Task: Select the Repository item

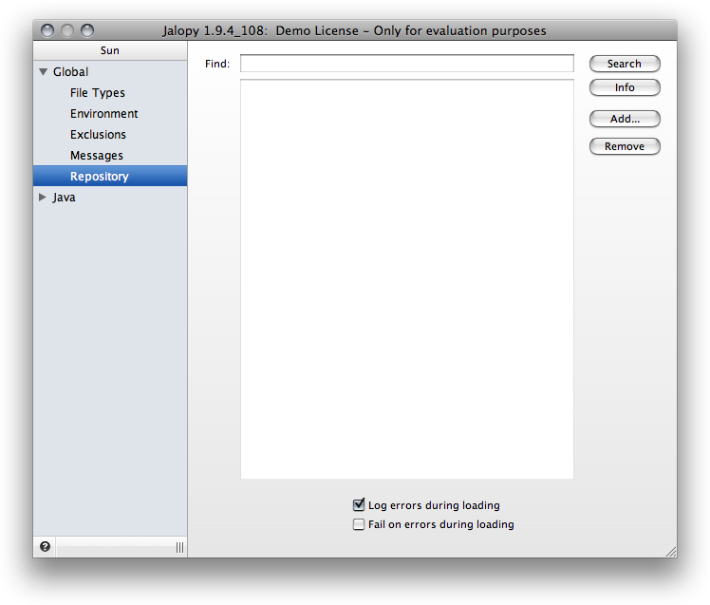Action: click(110, 176)
